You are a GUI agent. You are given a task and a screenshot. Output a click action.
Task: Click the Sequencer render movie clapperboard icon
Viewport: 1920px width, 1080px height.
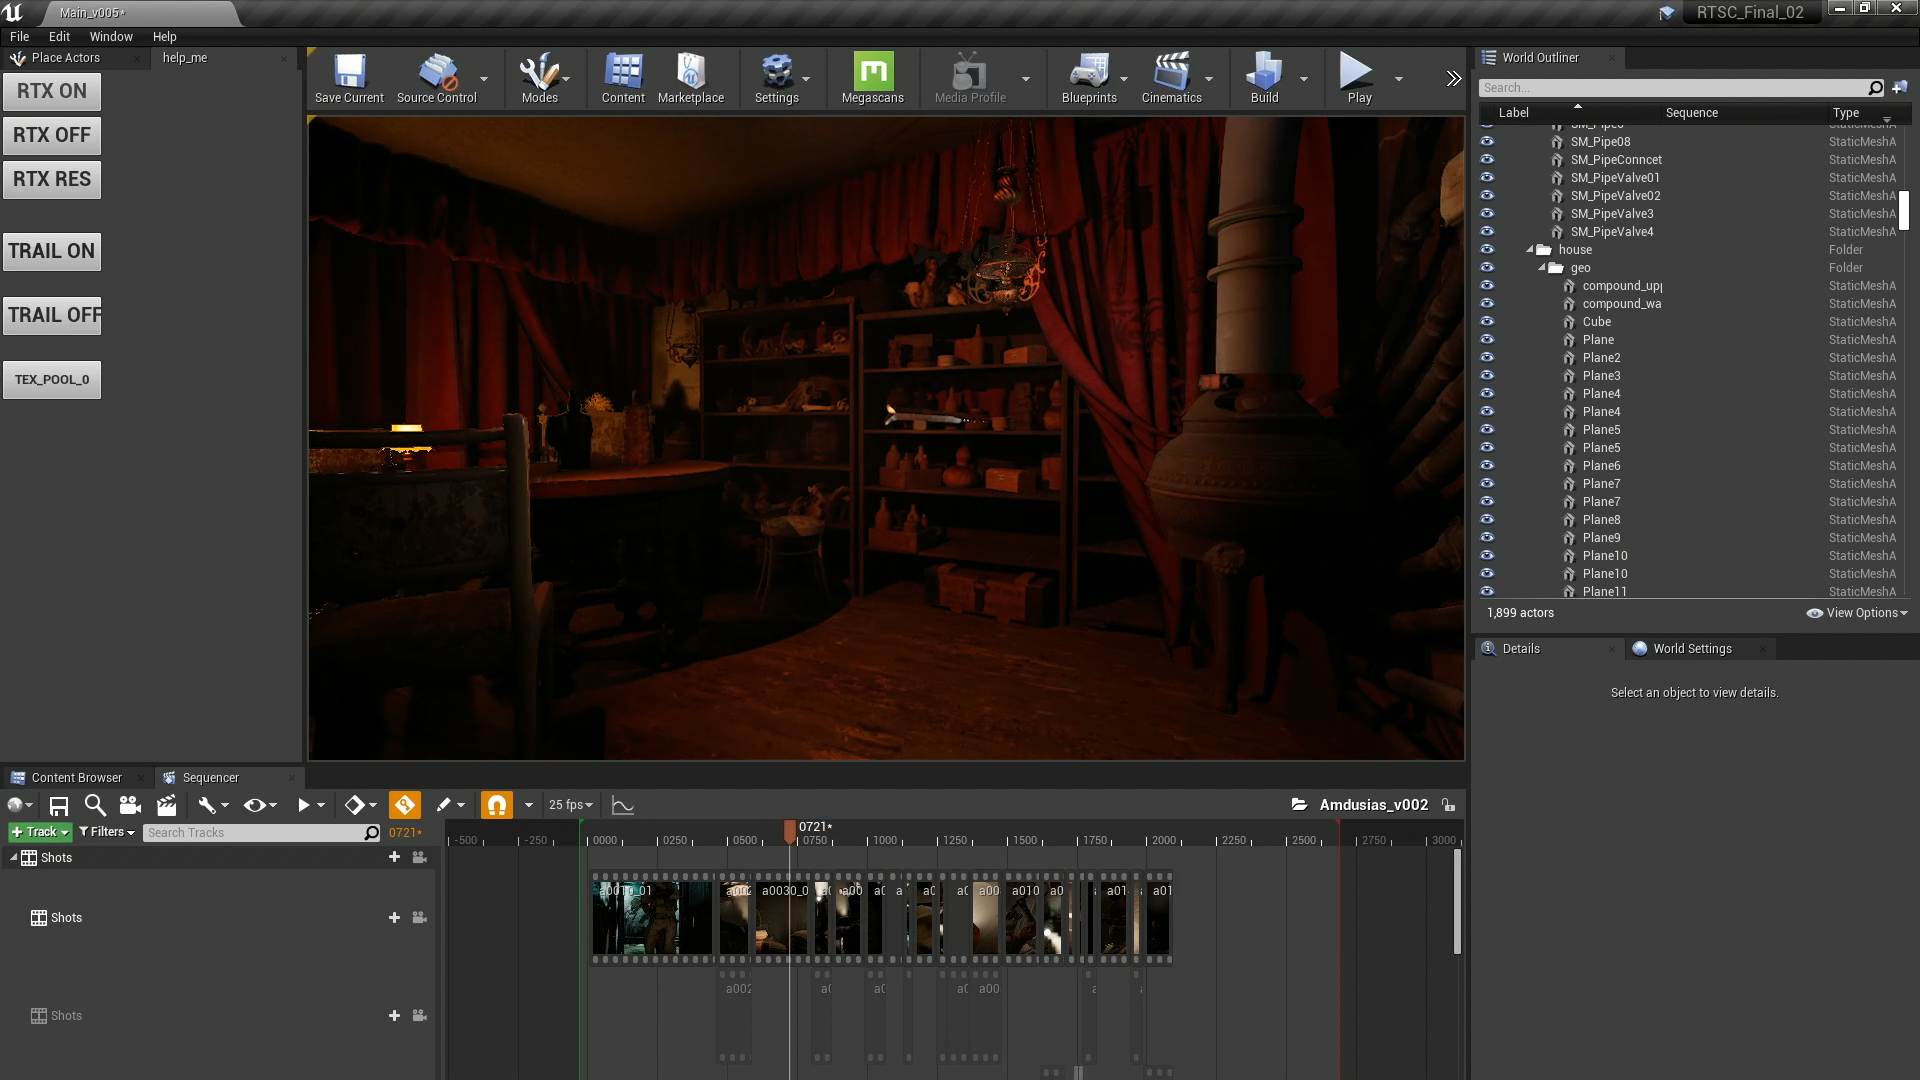pyautogui.click(x=167, y=805)
